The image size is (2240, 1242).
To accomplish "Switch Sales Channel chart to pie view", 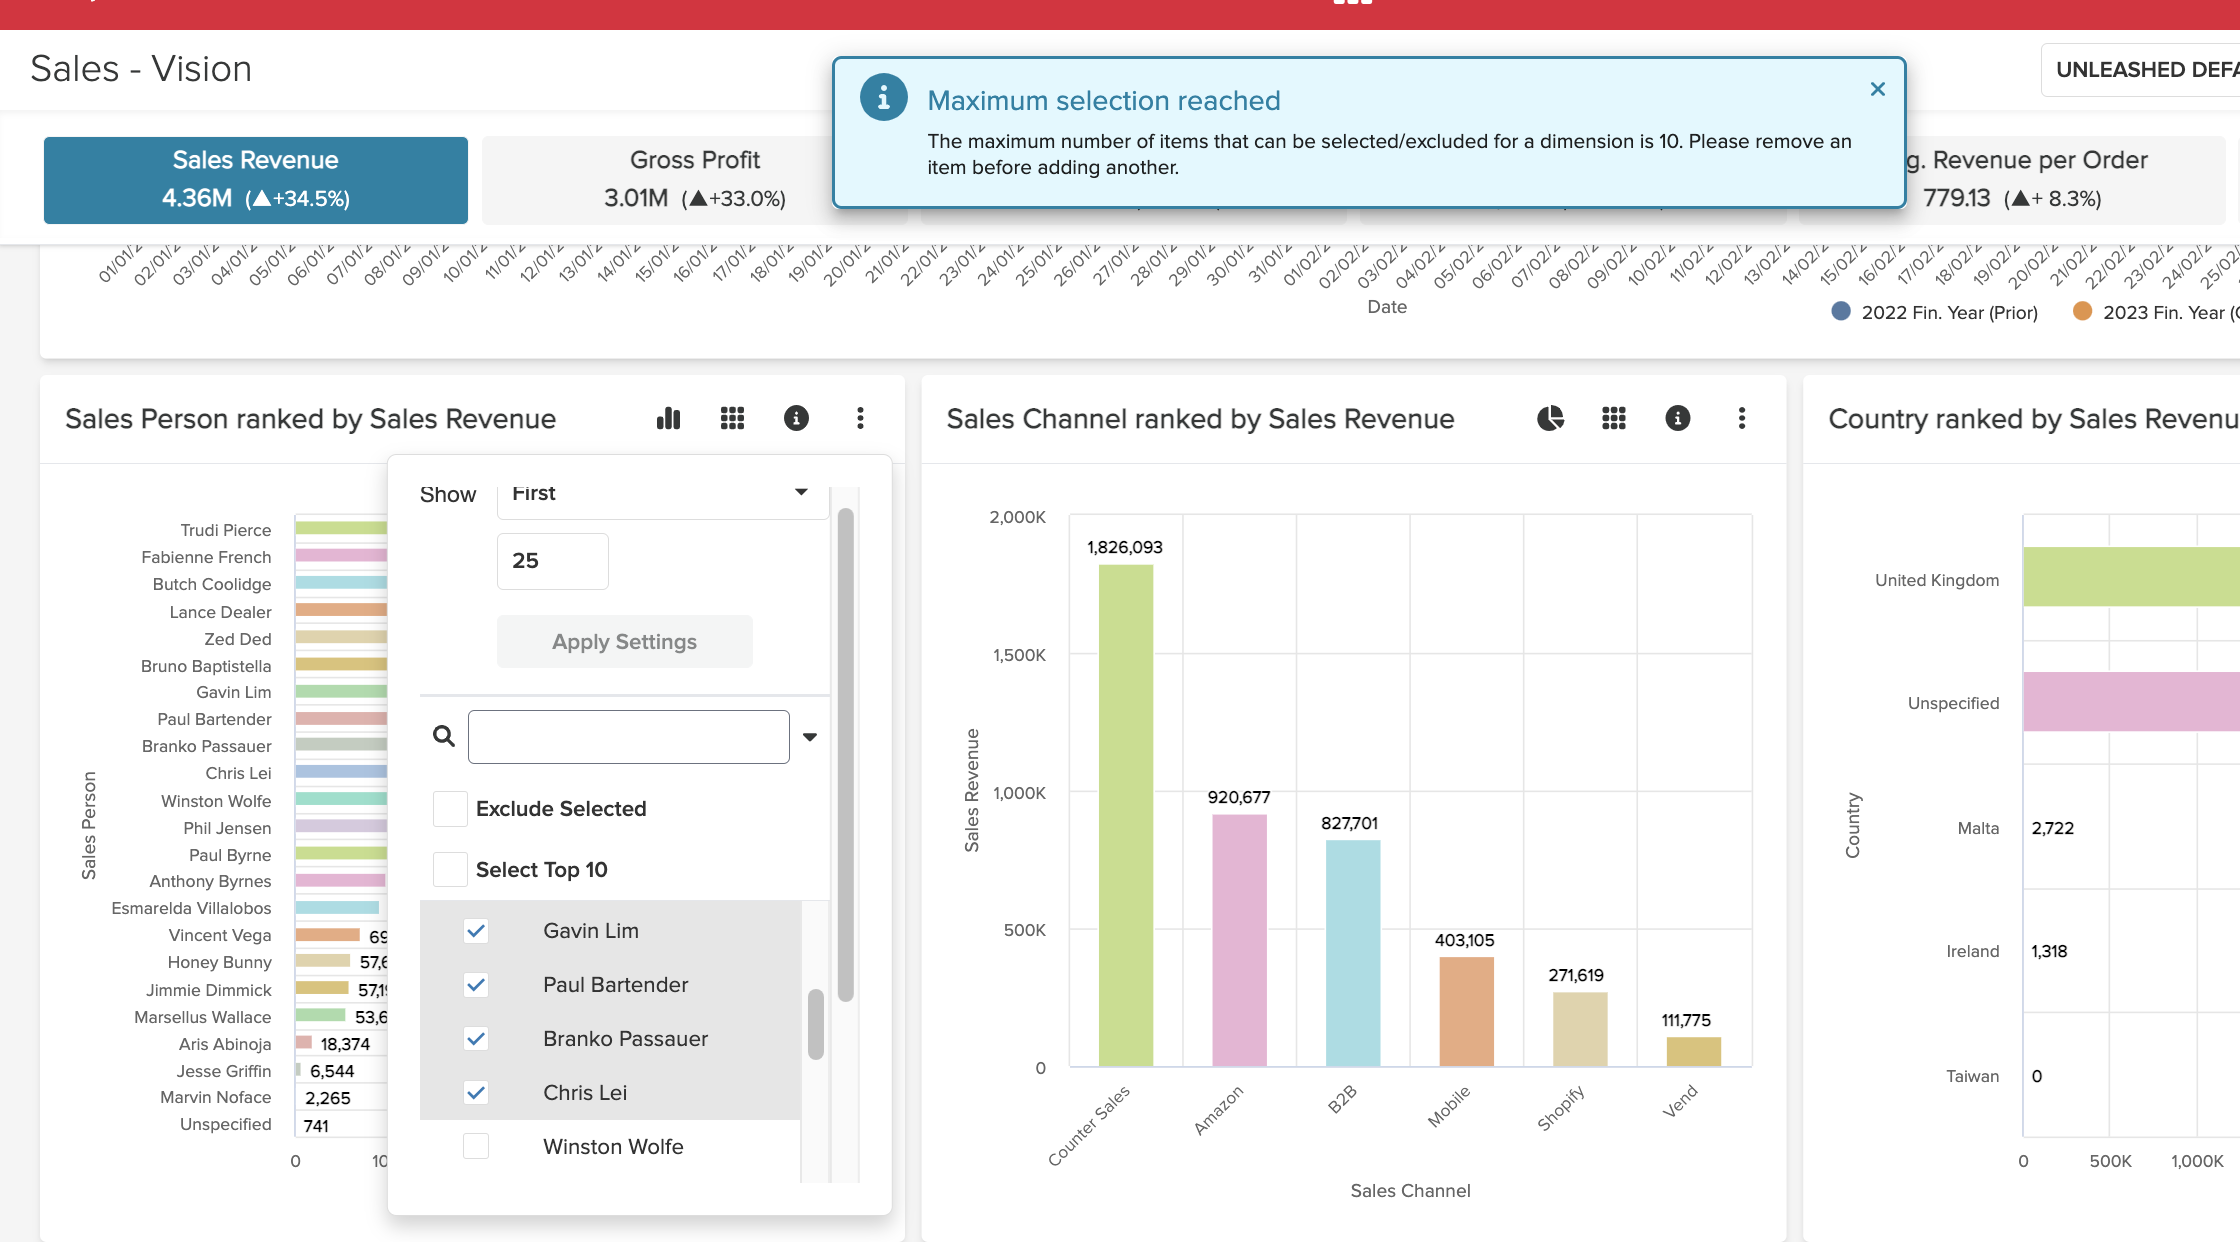I will pyautogui.click(x=1551, y=419).
